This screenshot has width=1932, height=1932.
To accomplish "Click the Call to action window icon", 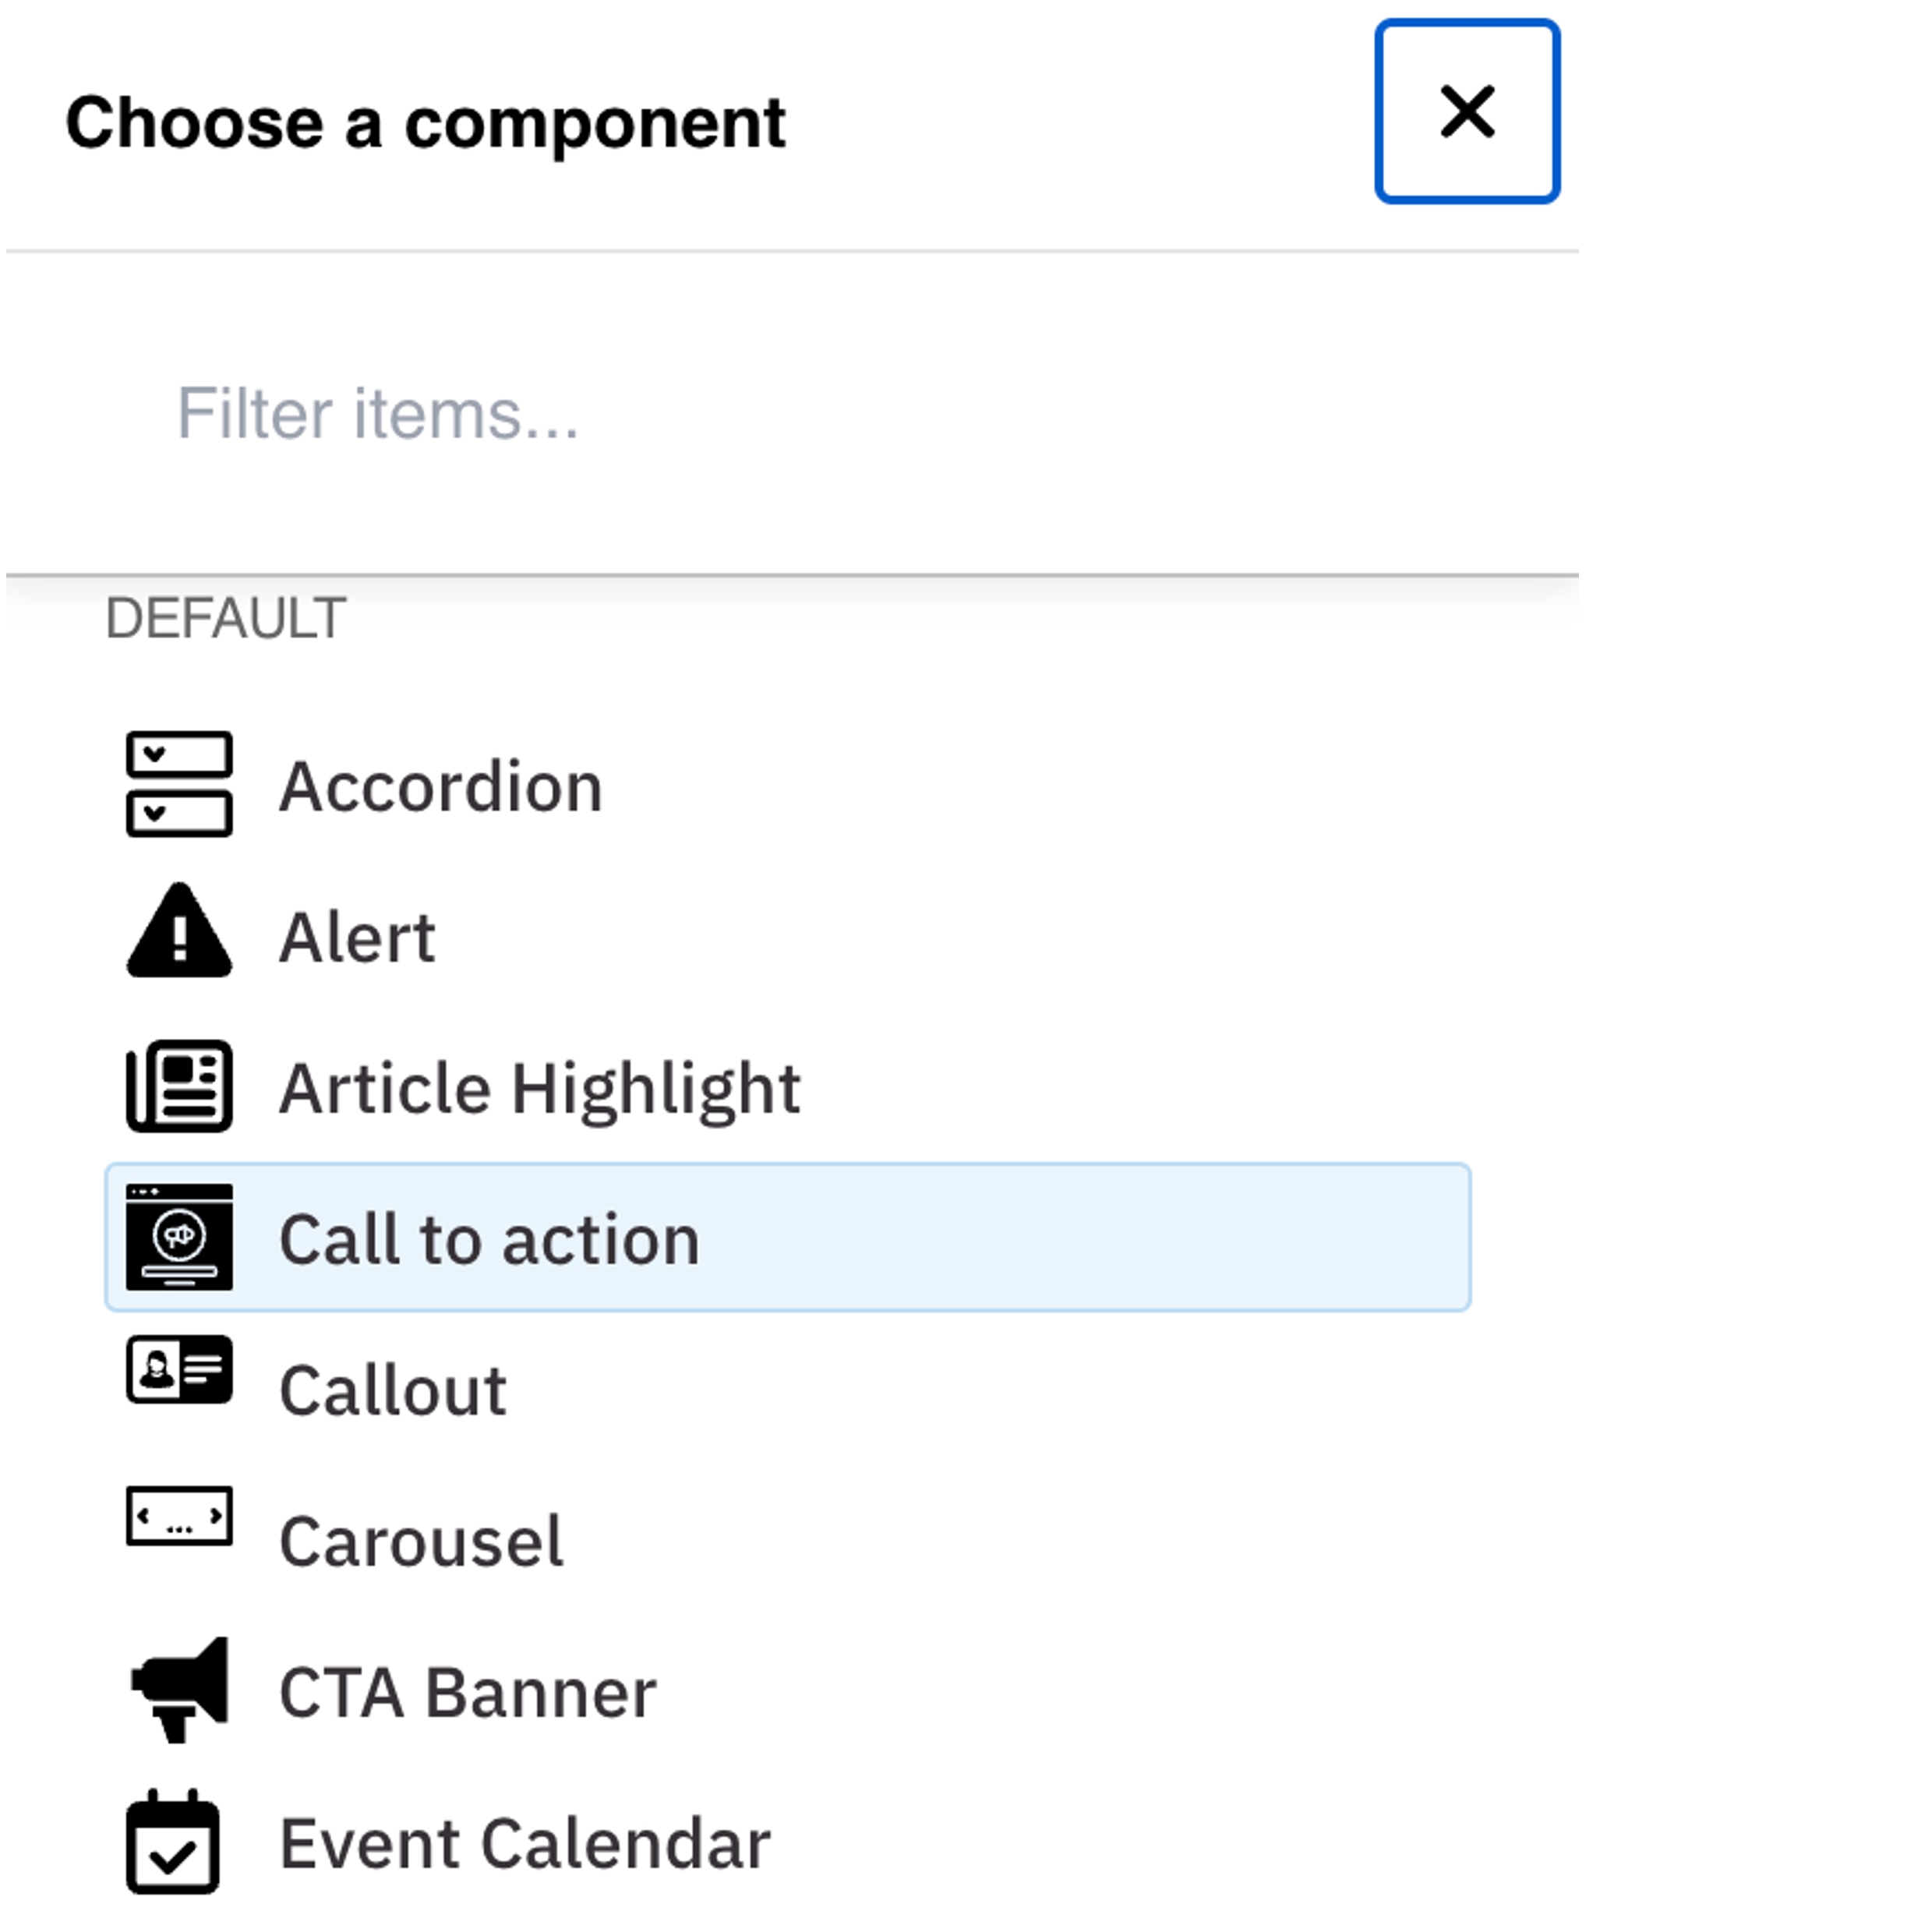I will [179, 1237].
